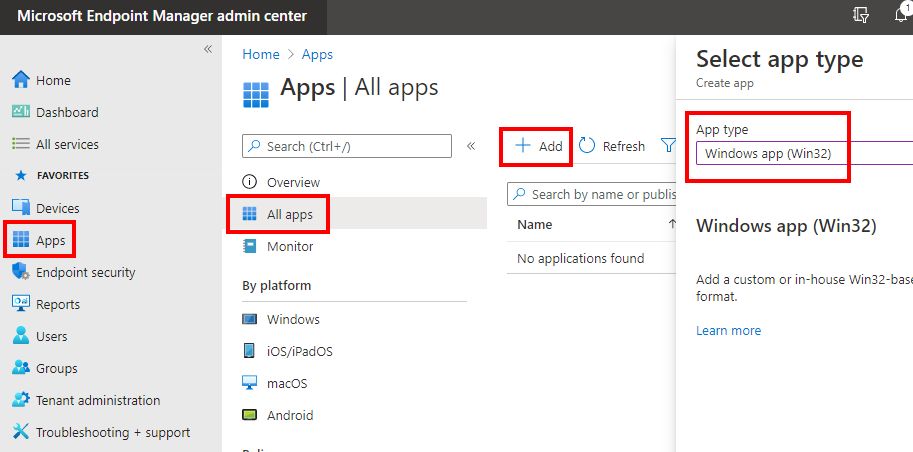Screen dimensions: 913x452
Task: Open the Endpoint security shield icon
Action: 20,272
